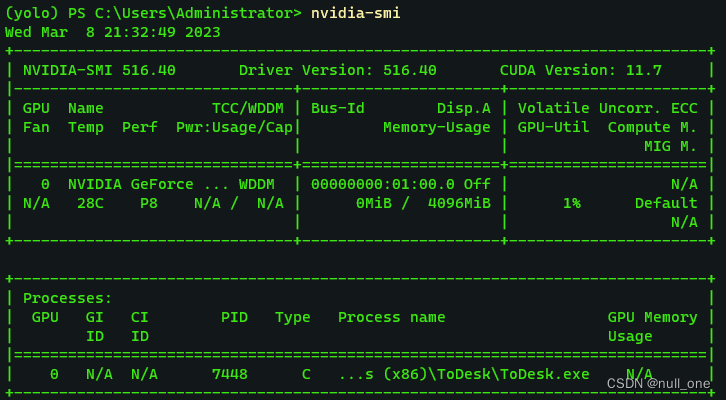The image size is (726, 400).
Task: Click the 1% GPU utilization value
Action: click(571, 203)
